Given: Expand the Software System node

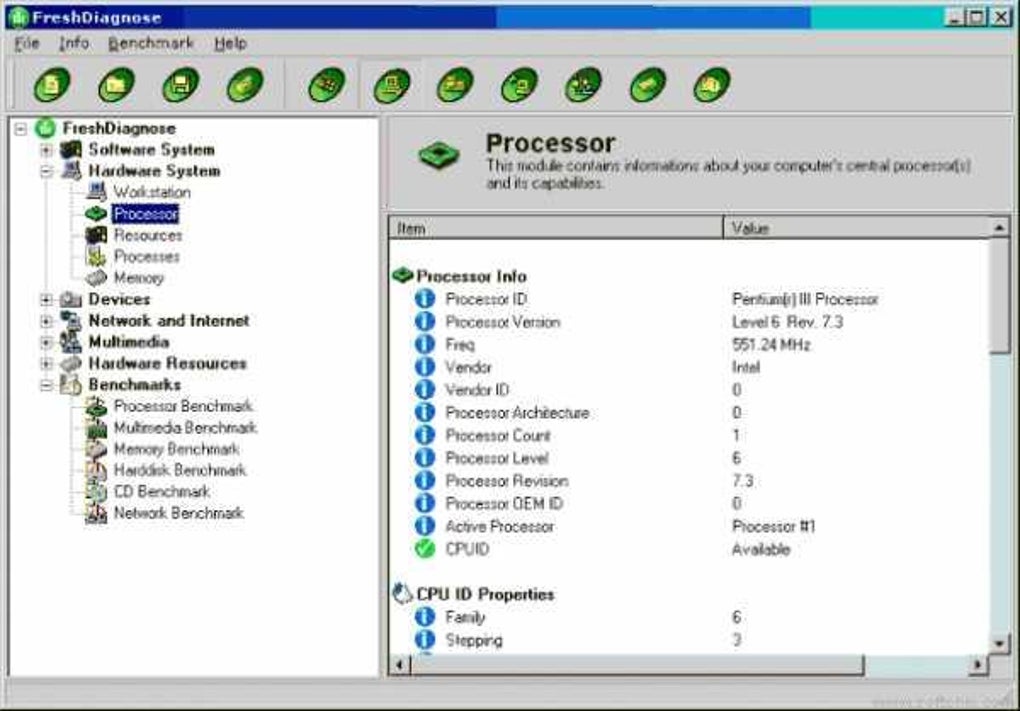Looking at the screenshot, I should (46, 150).
